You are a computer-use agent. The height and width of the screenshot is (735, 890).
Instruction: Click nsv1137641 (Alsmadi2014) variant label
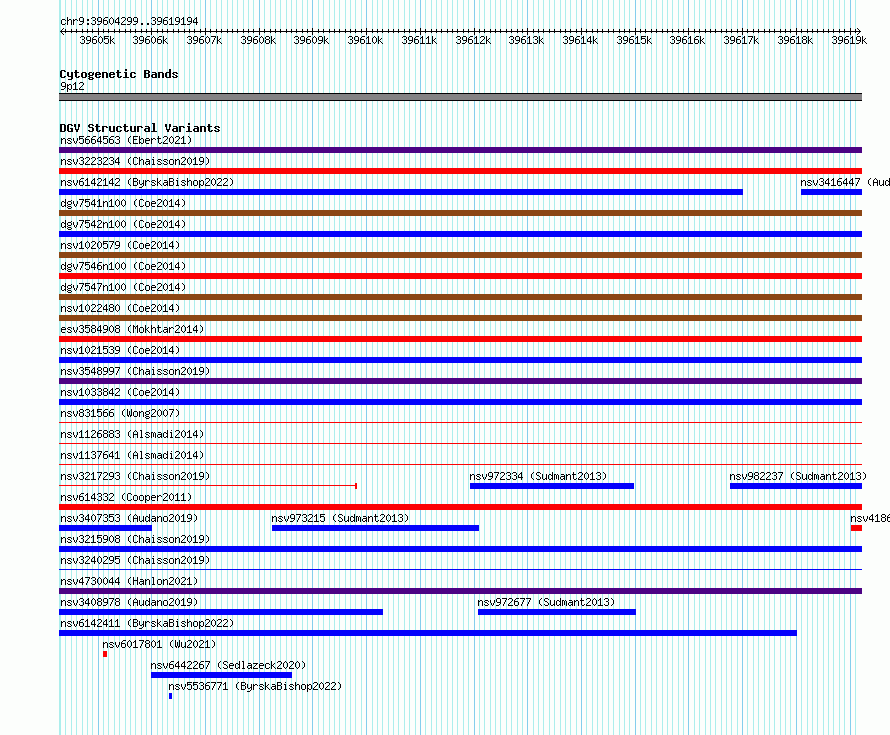132,455
